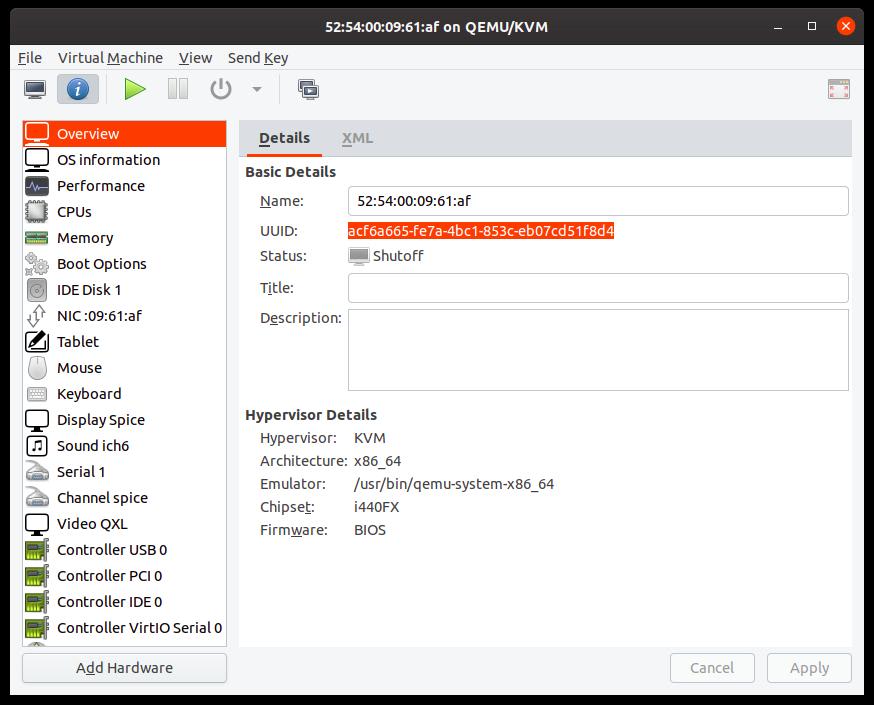874x705 pixels.
Task: Click the i440FX chipset value
Action: pyautogui.click(x=376, y=507)
